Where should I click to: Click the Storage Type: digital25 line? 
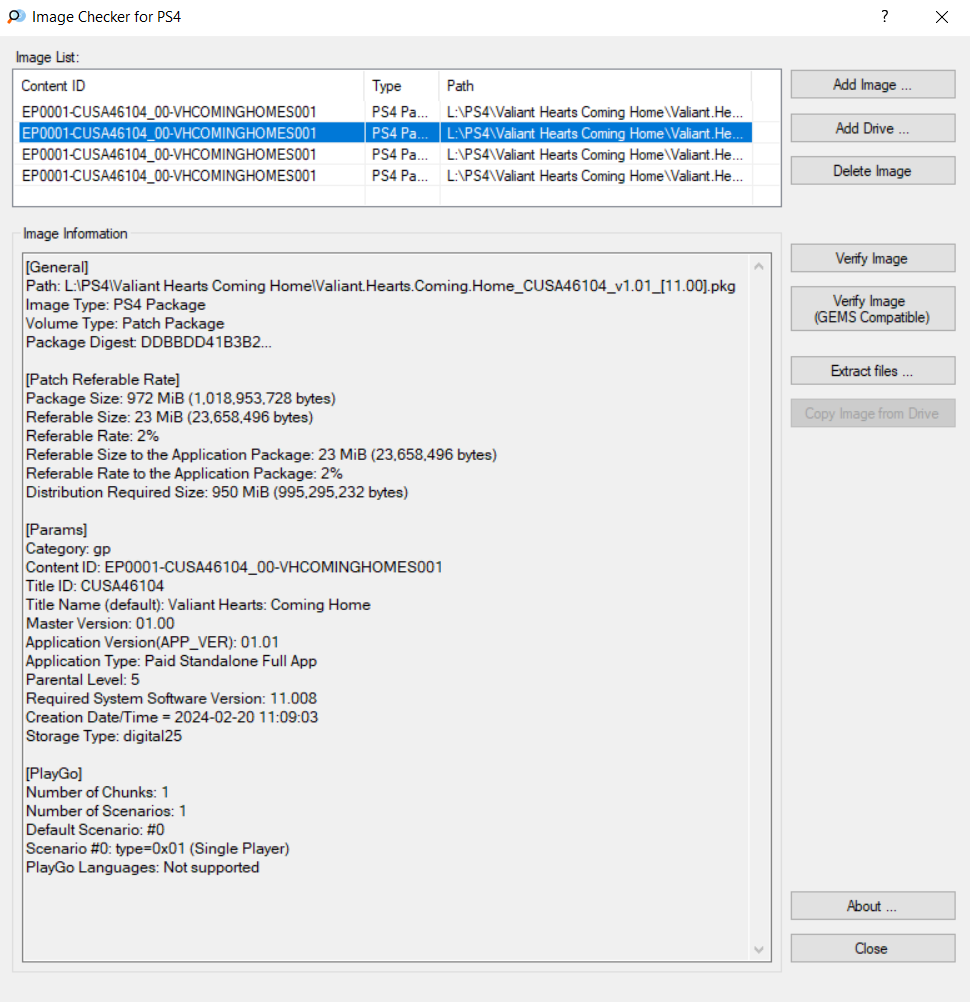pos(104,736)
